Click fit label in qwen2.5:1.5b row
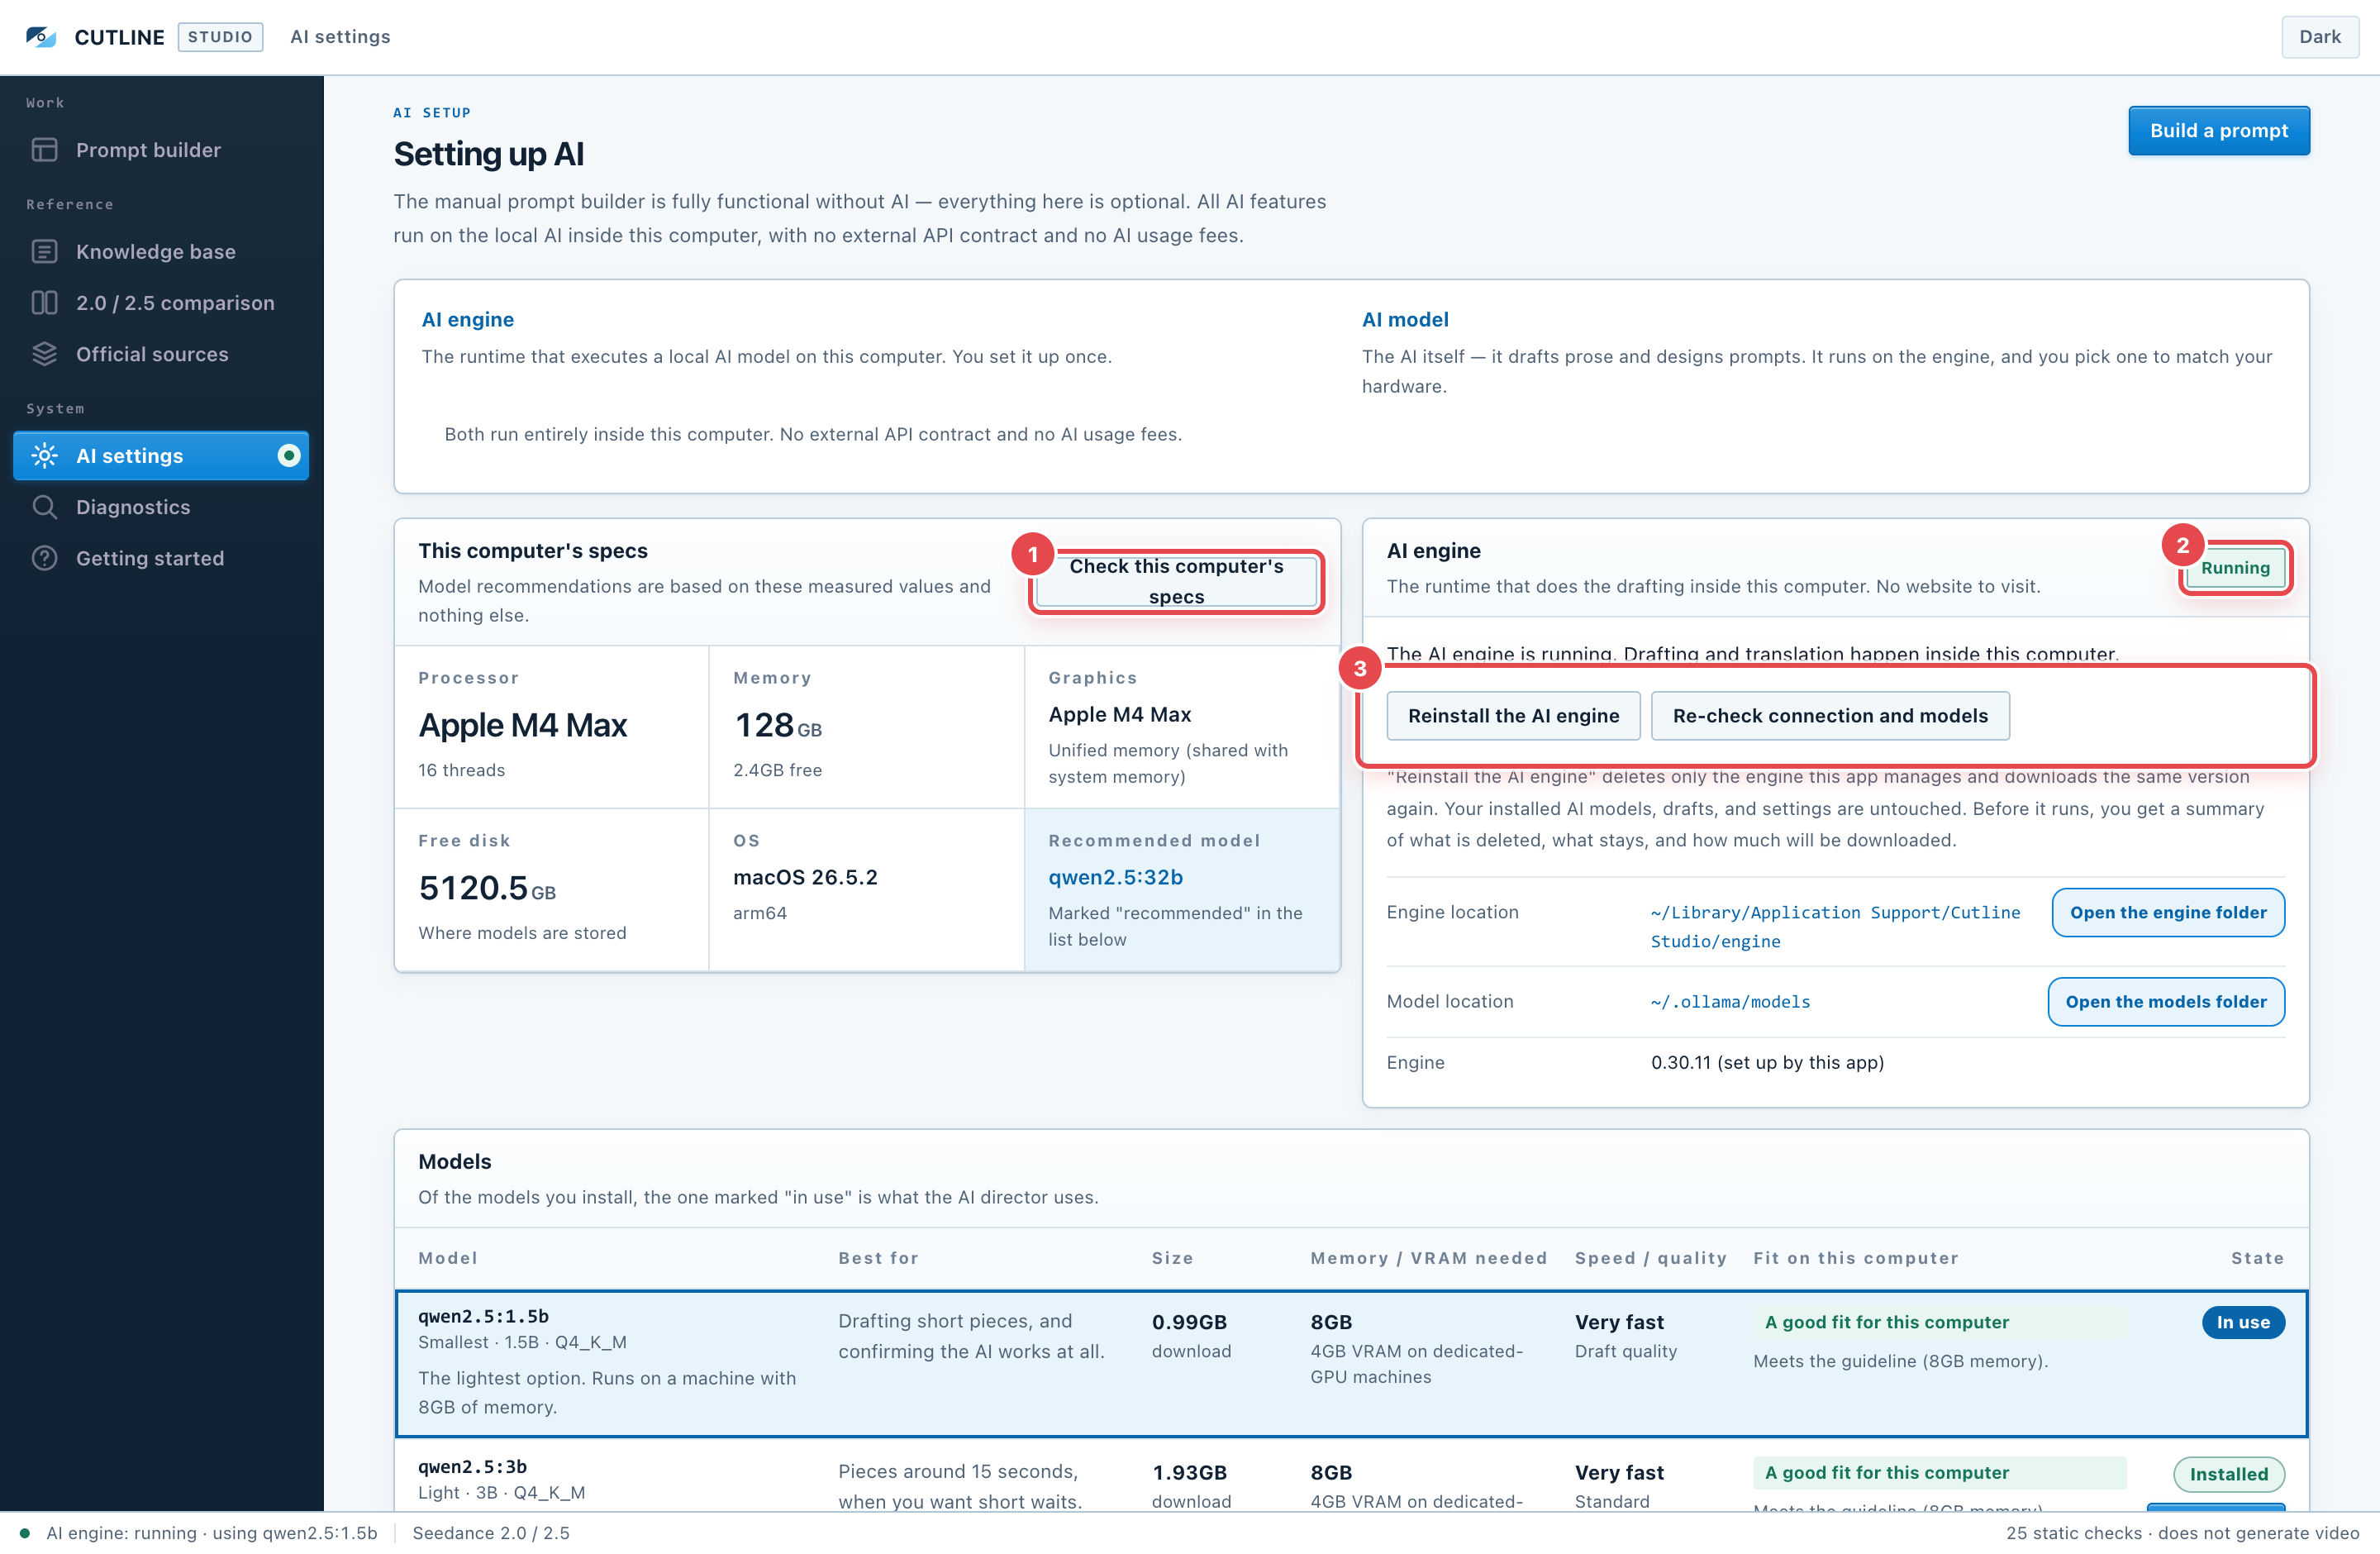The width and height of the screenshot is (2380, 1554). 1939,1322
